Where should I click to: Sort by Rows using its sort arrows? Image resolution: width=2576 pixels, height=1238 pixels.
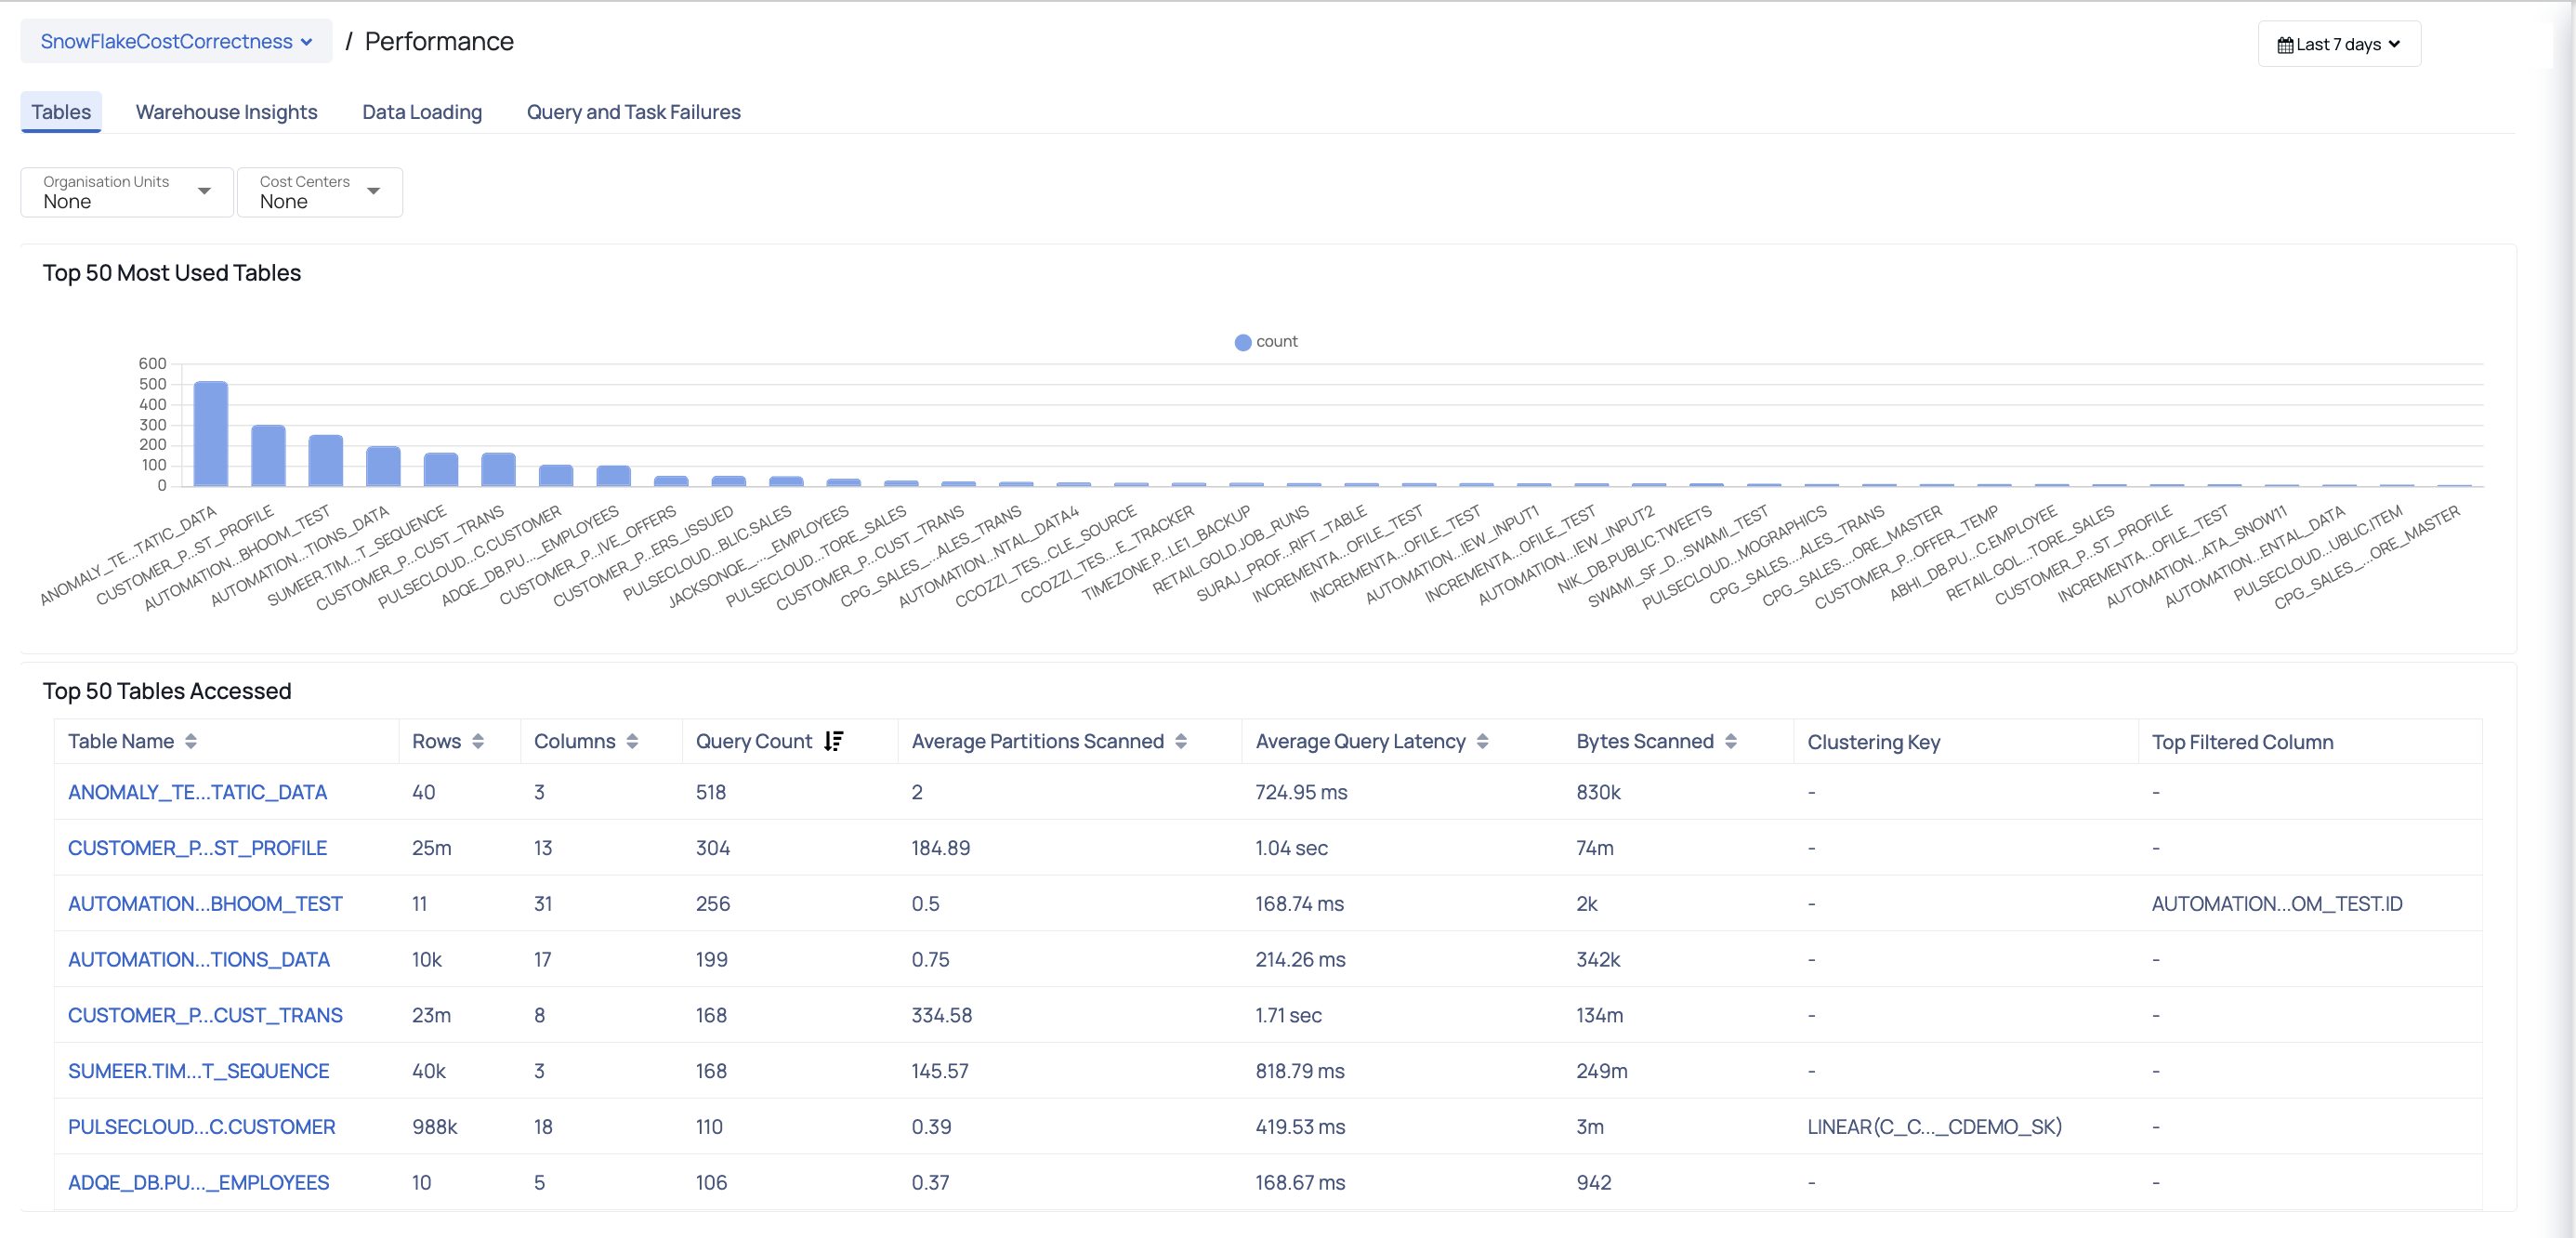tap(478, 742)
